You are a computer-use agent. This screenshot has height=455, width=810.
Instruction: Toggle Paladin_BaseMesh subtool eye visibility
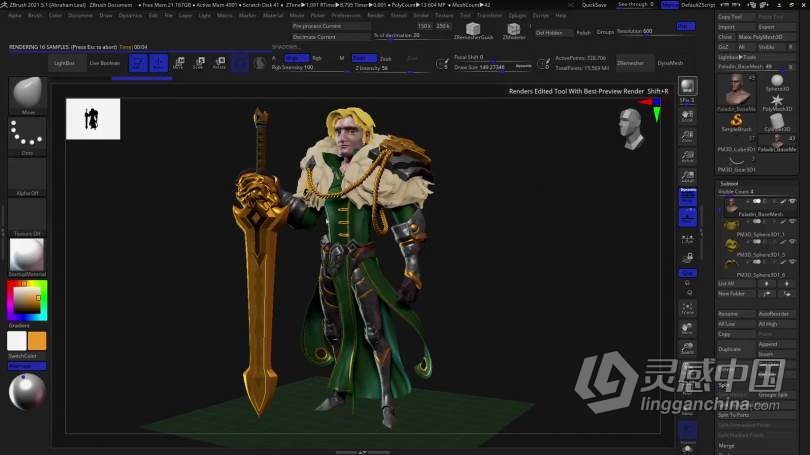coord(792,201)
